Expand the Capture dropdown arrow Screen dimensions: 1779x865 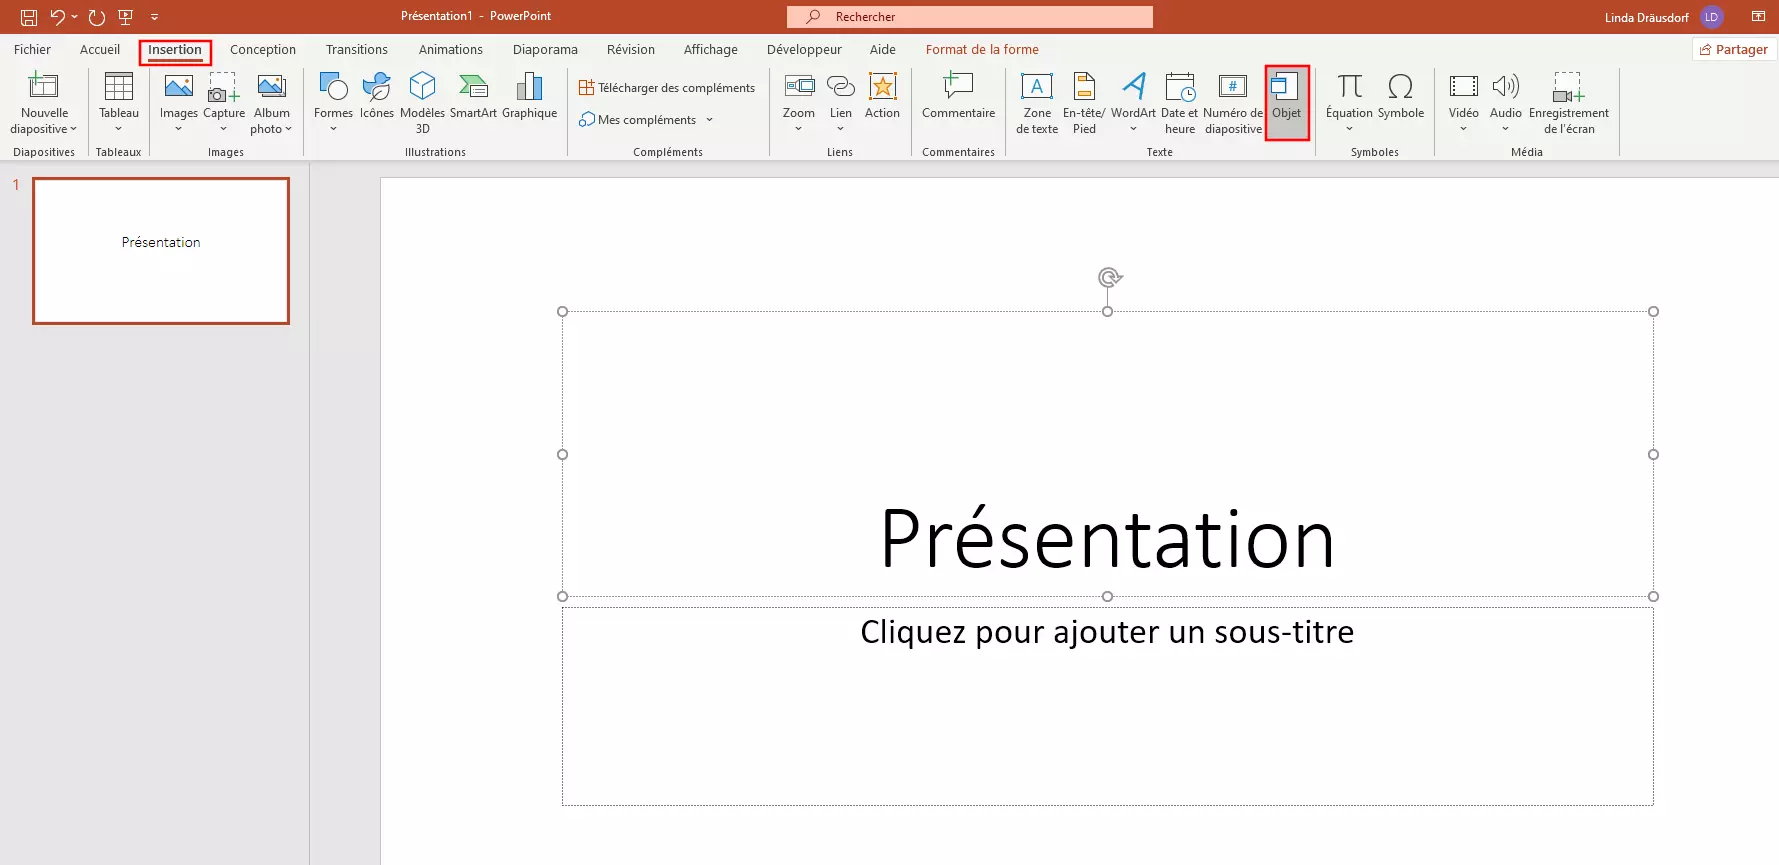pos(224,129)
